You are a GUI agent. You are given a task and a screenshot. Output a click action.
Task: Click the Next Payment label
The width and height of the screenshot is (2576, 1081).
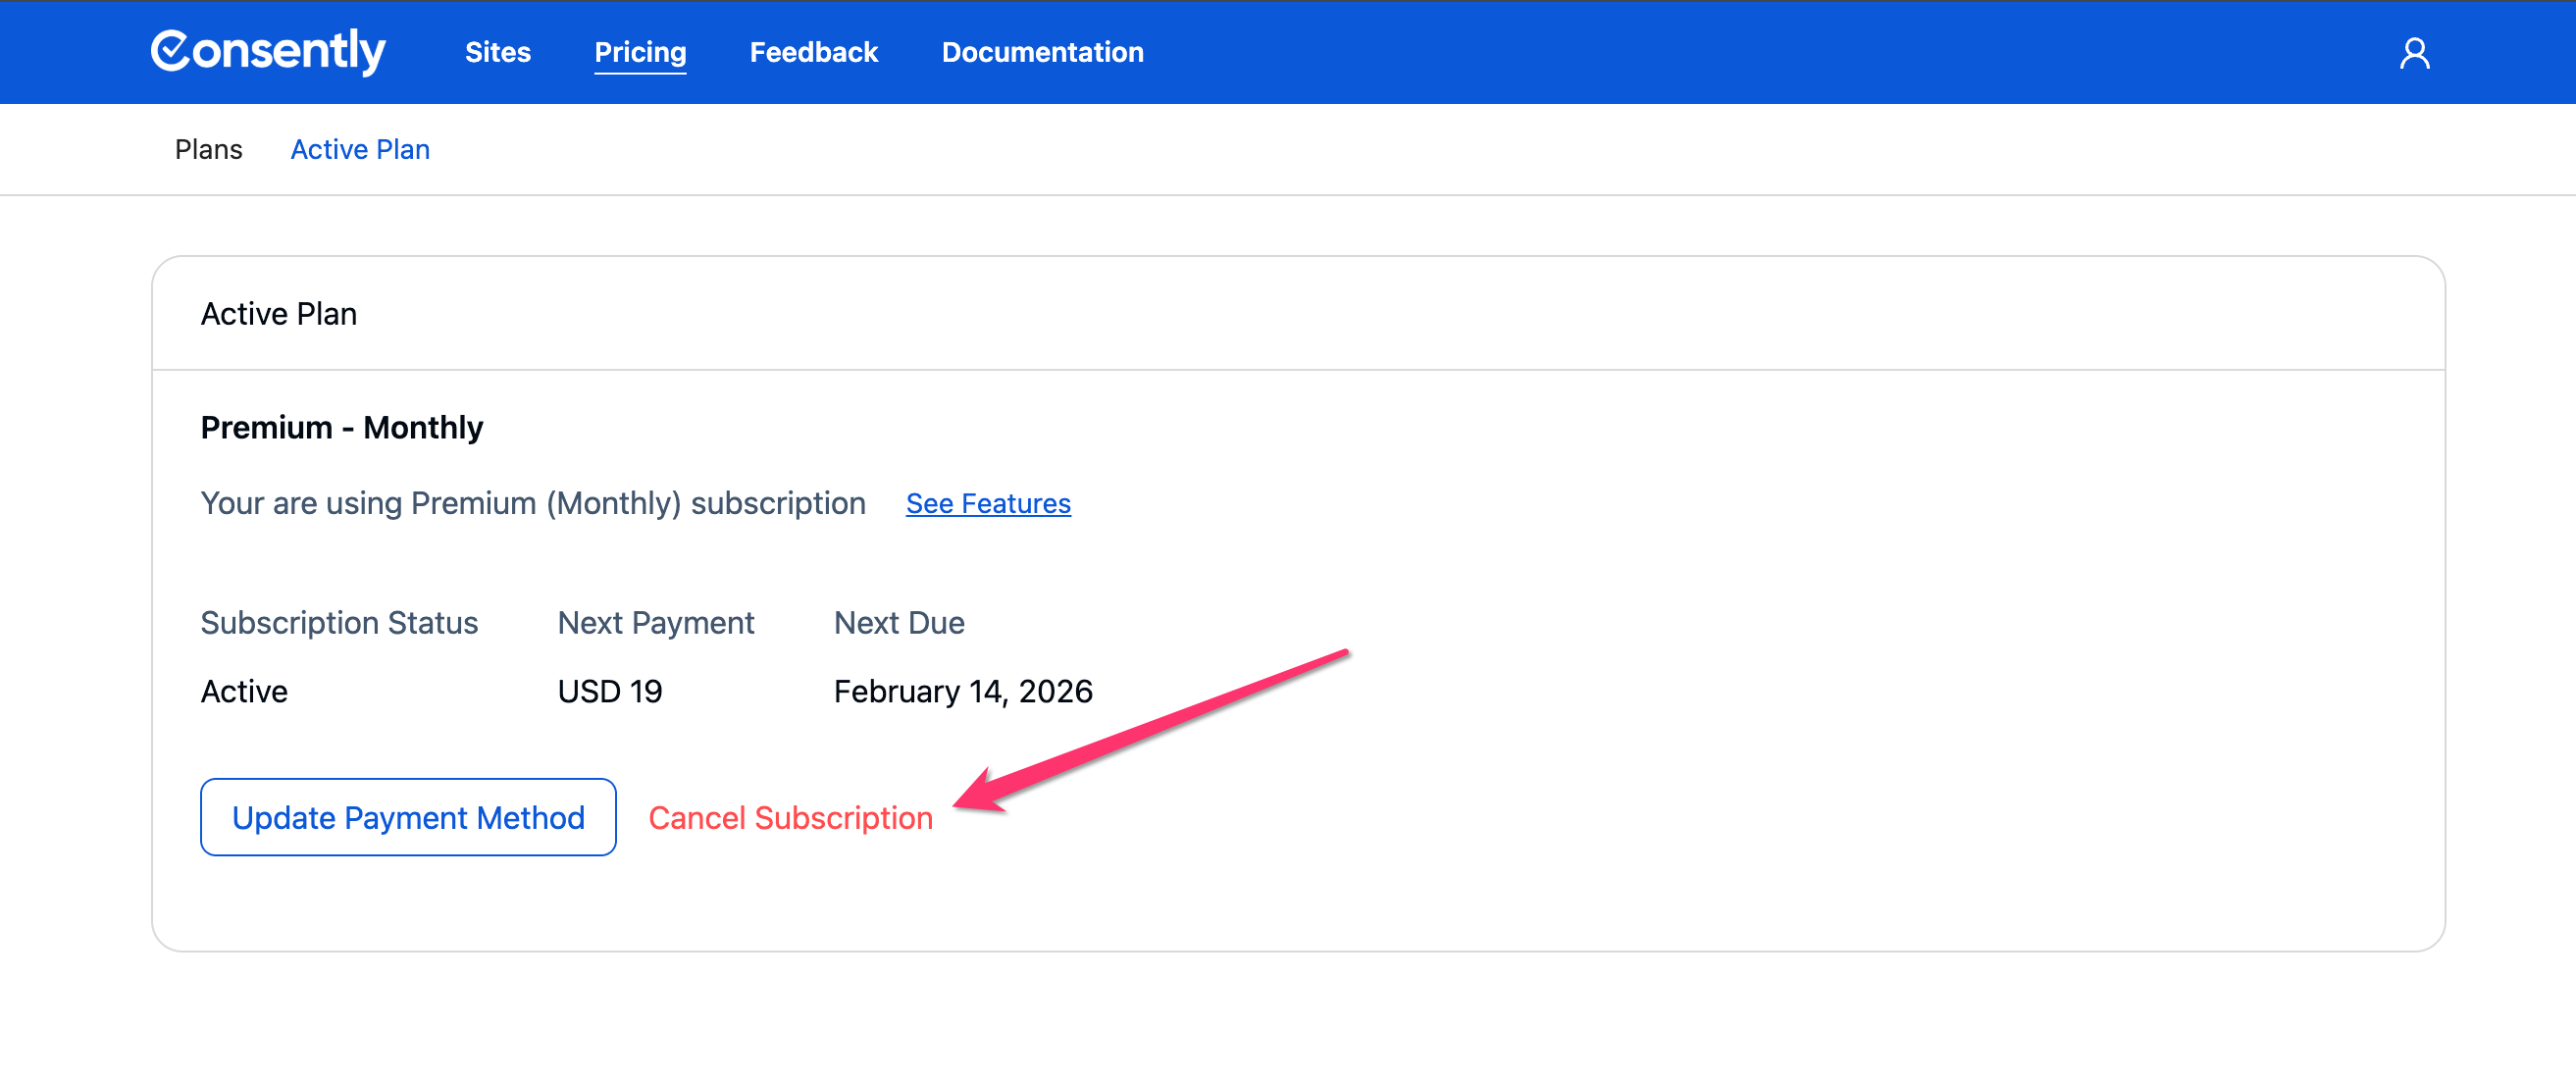[655, 623]
